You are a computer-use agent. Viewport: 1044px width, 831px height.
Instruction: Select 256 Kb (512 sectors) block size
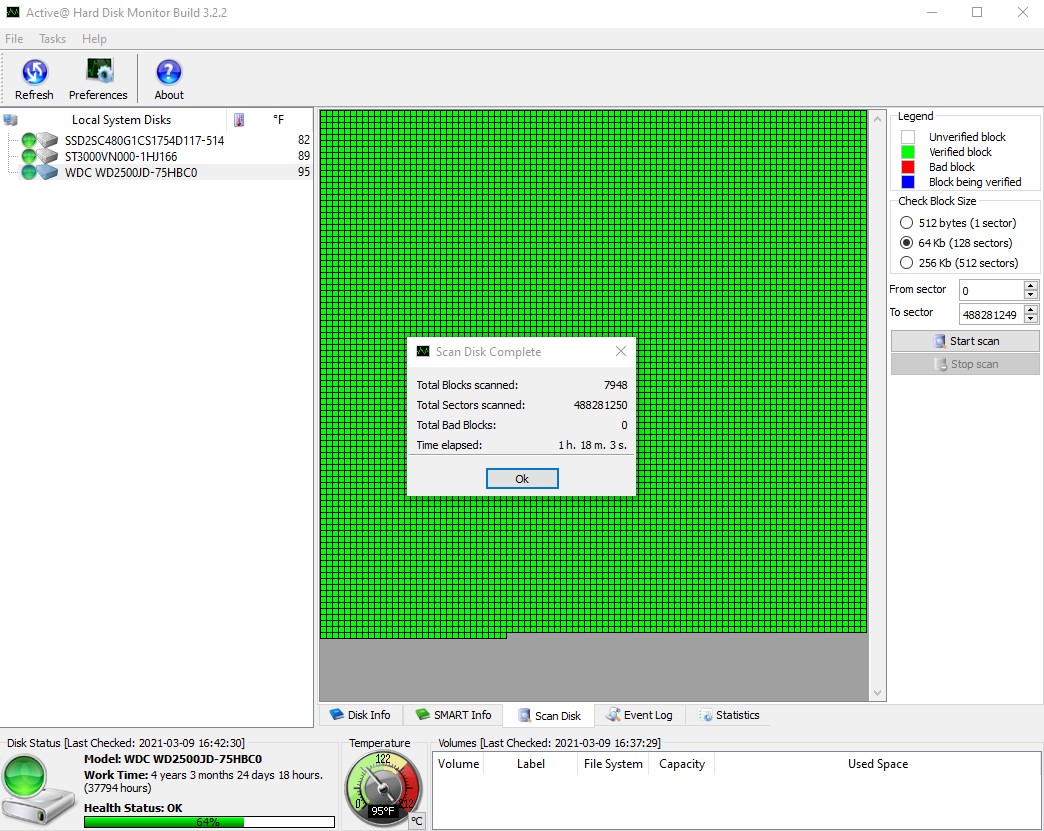tap(907, 263)
